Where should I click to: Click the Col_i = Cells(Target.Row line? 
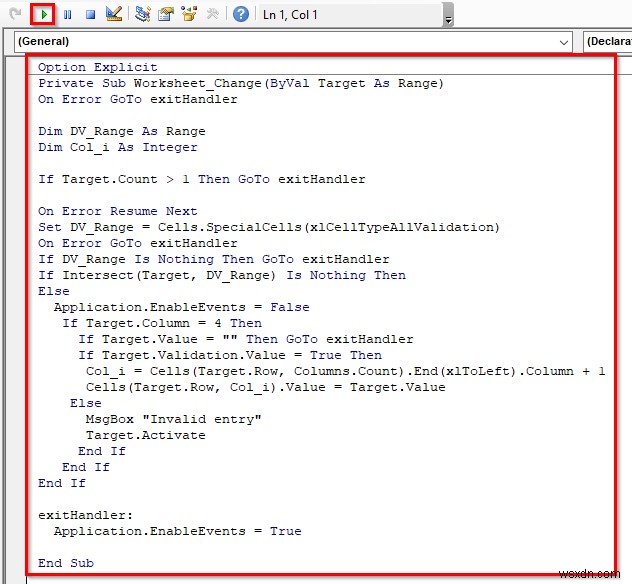tap(345, 371)
